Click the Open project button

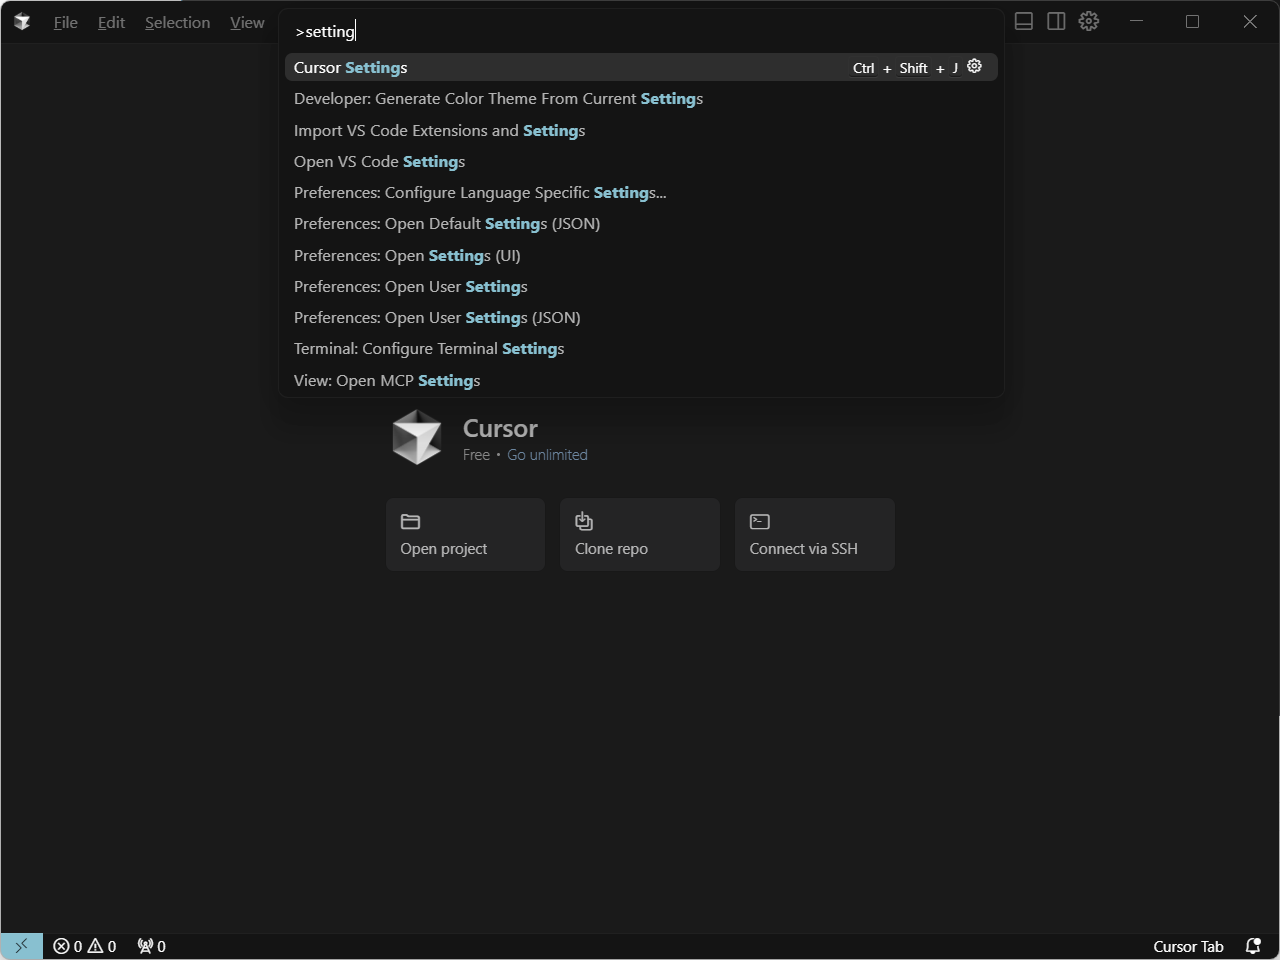pos(465,535)
